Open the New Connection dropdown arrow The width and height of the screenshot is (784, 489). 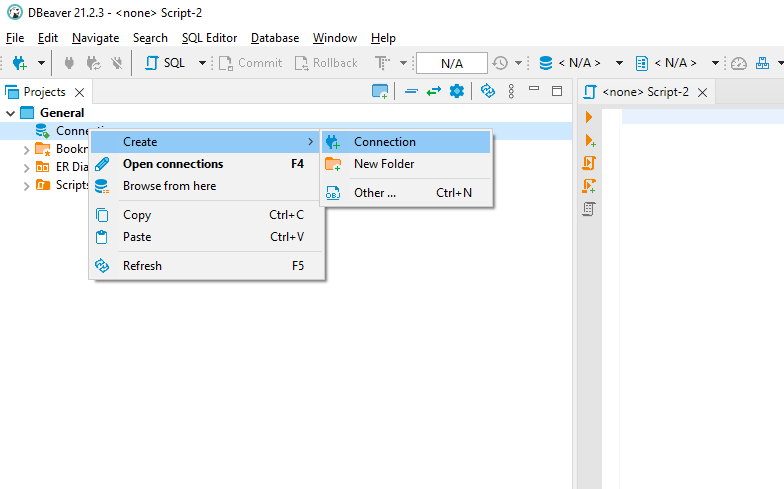tap(42, 63)
